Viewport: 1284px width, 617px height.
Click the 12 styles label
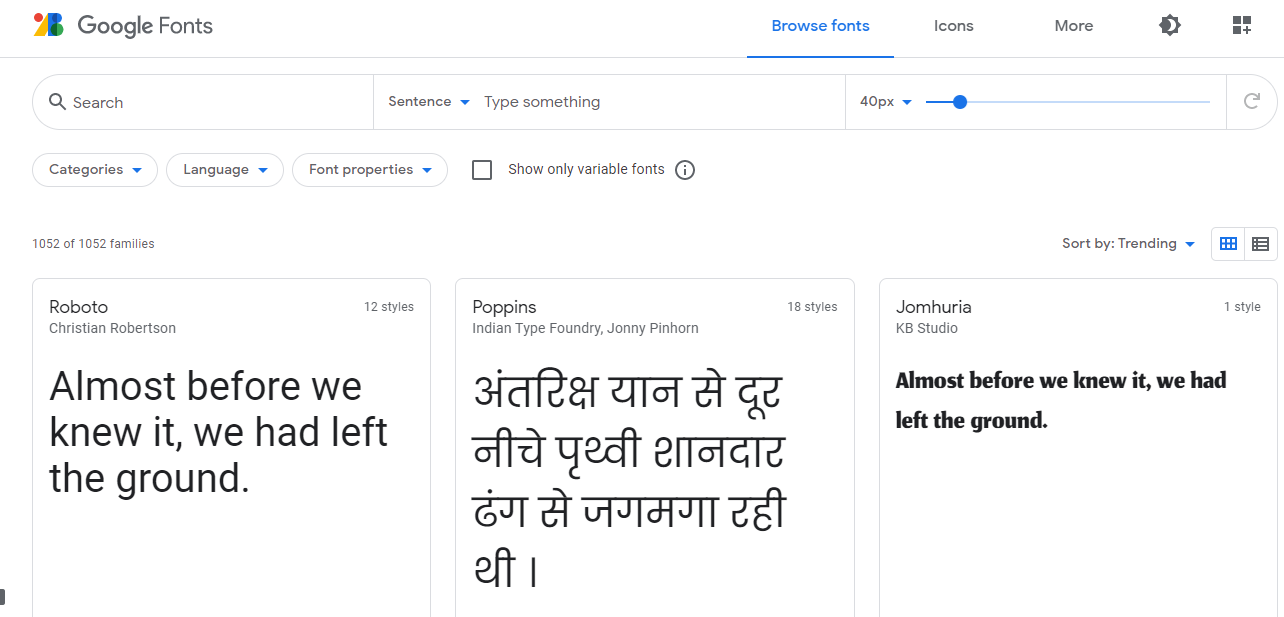[x=389, y=307]
